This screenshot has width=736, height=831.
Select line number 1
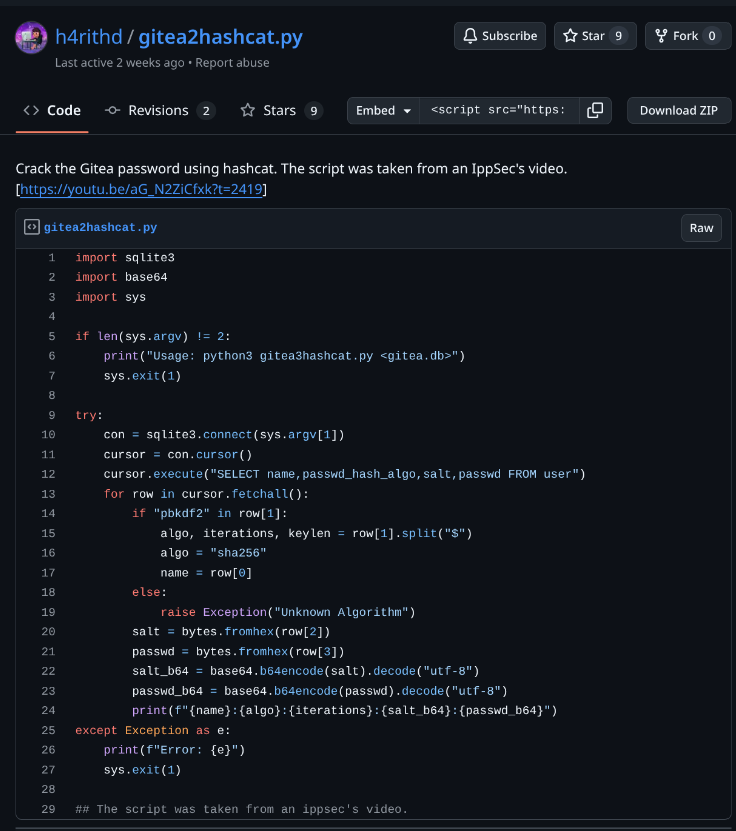pyautogui.click(x=51, y=258)
